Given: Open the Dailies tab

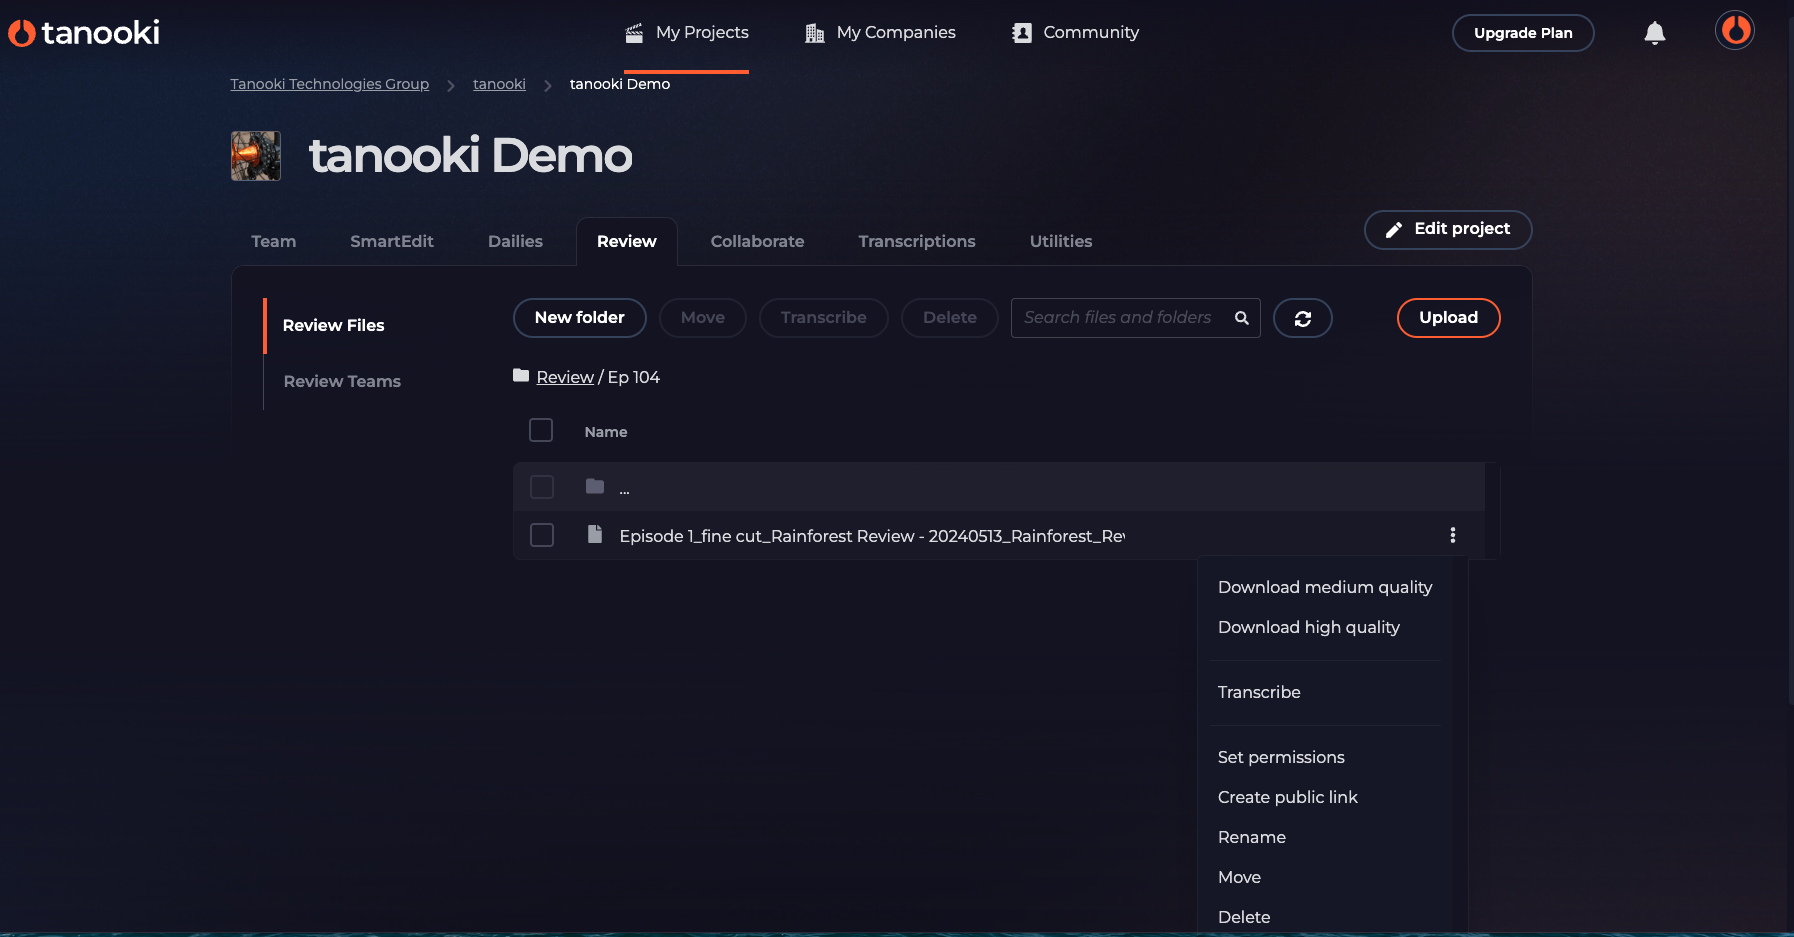Looking at the screenshot, I should click(x=515, y=241).
